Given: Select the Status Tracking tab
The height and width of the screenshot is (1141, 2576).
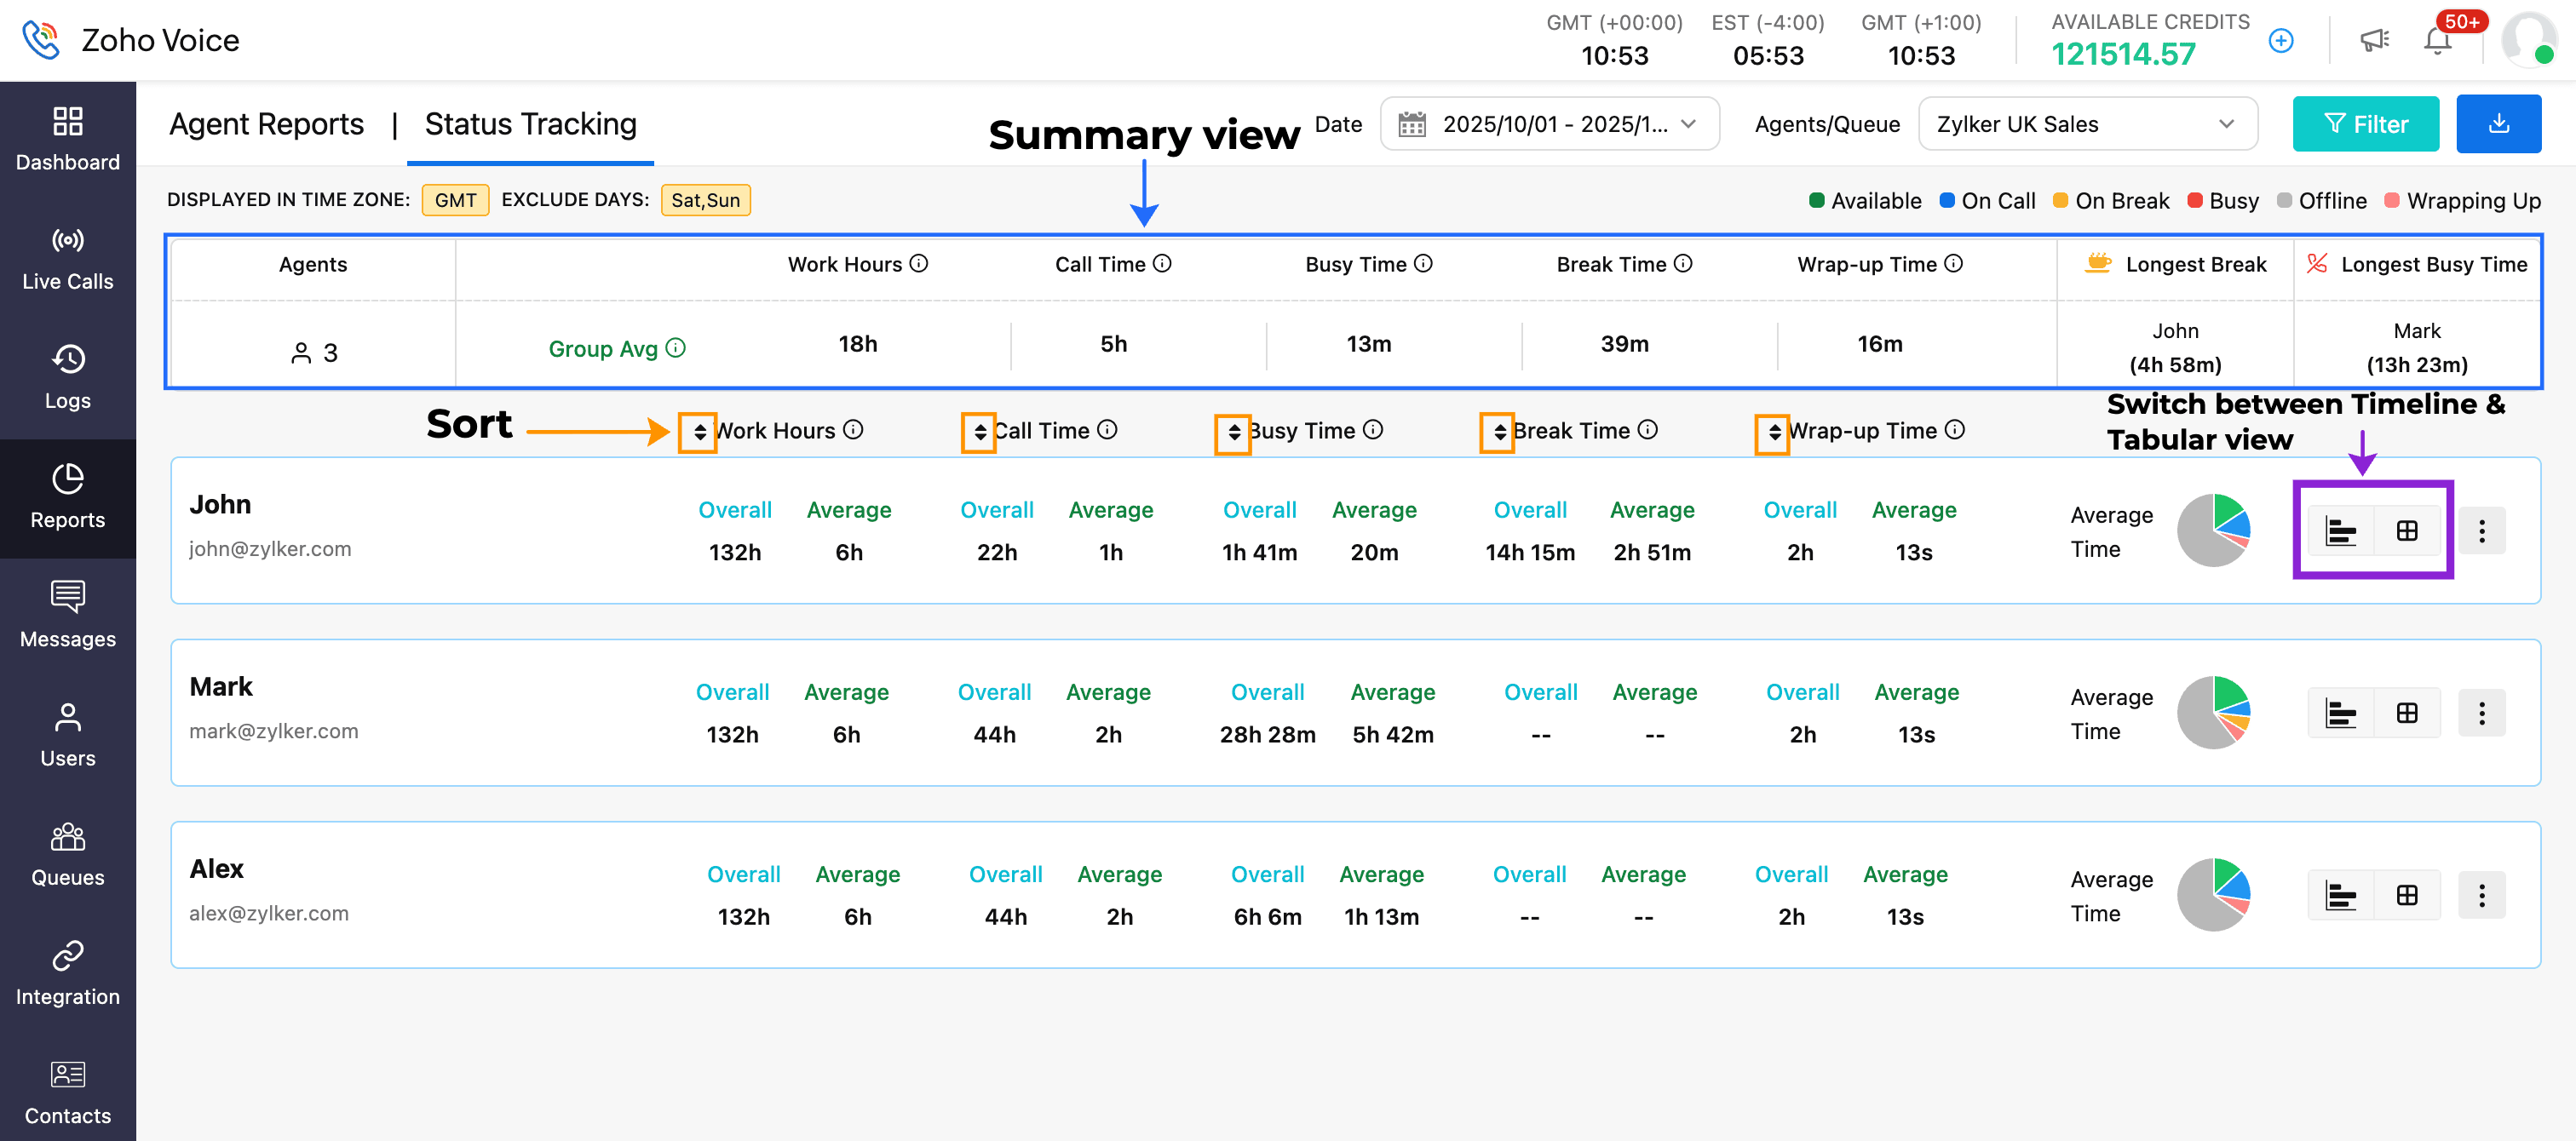Looking at the screenshot, I should point(530,124).
